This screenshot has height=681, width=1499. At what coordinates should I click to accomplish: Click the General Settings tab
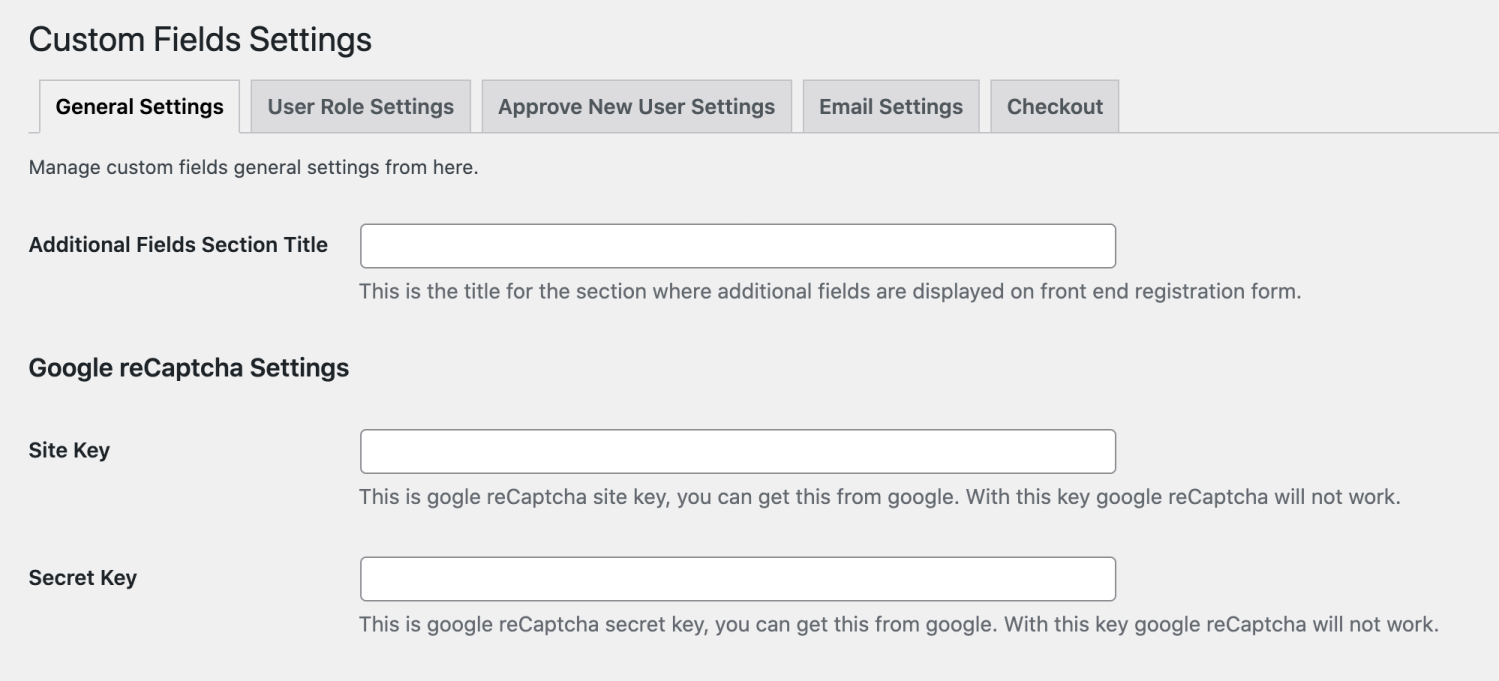[x=139, y=107]
